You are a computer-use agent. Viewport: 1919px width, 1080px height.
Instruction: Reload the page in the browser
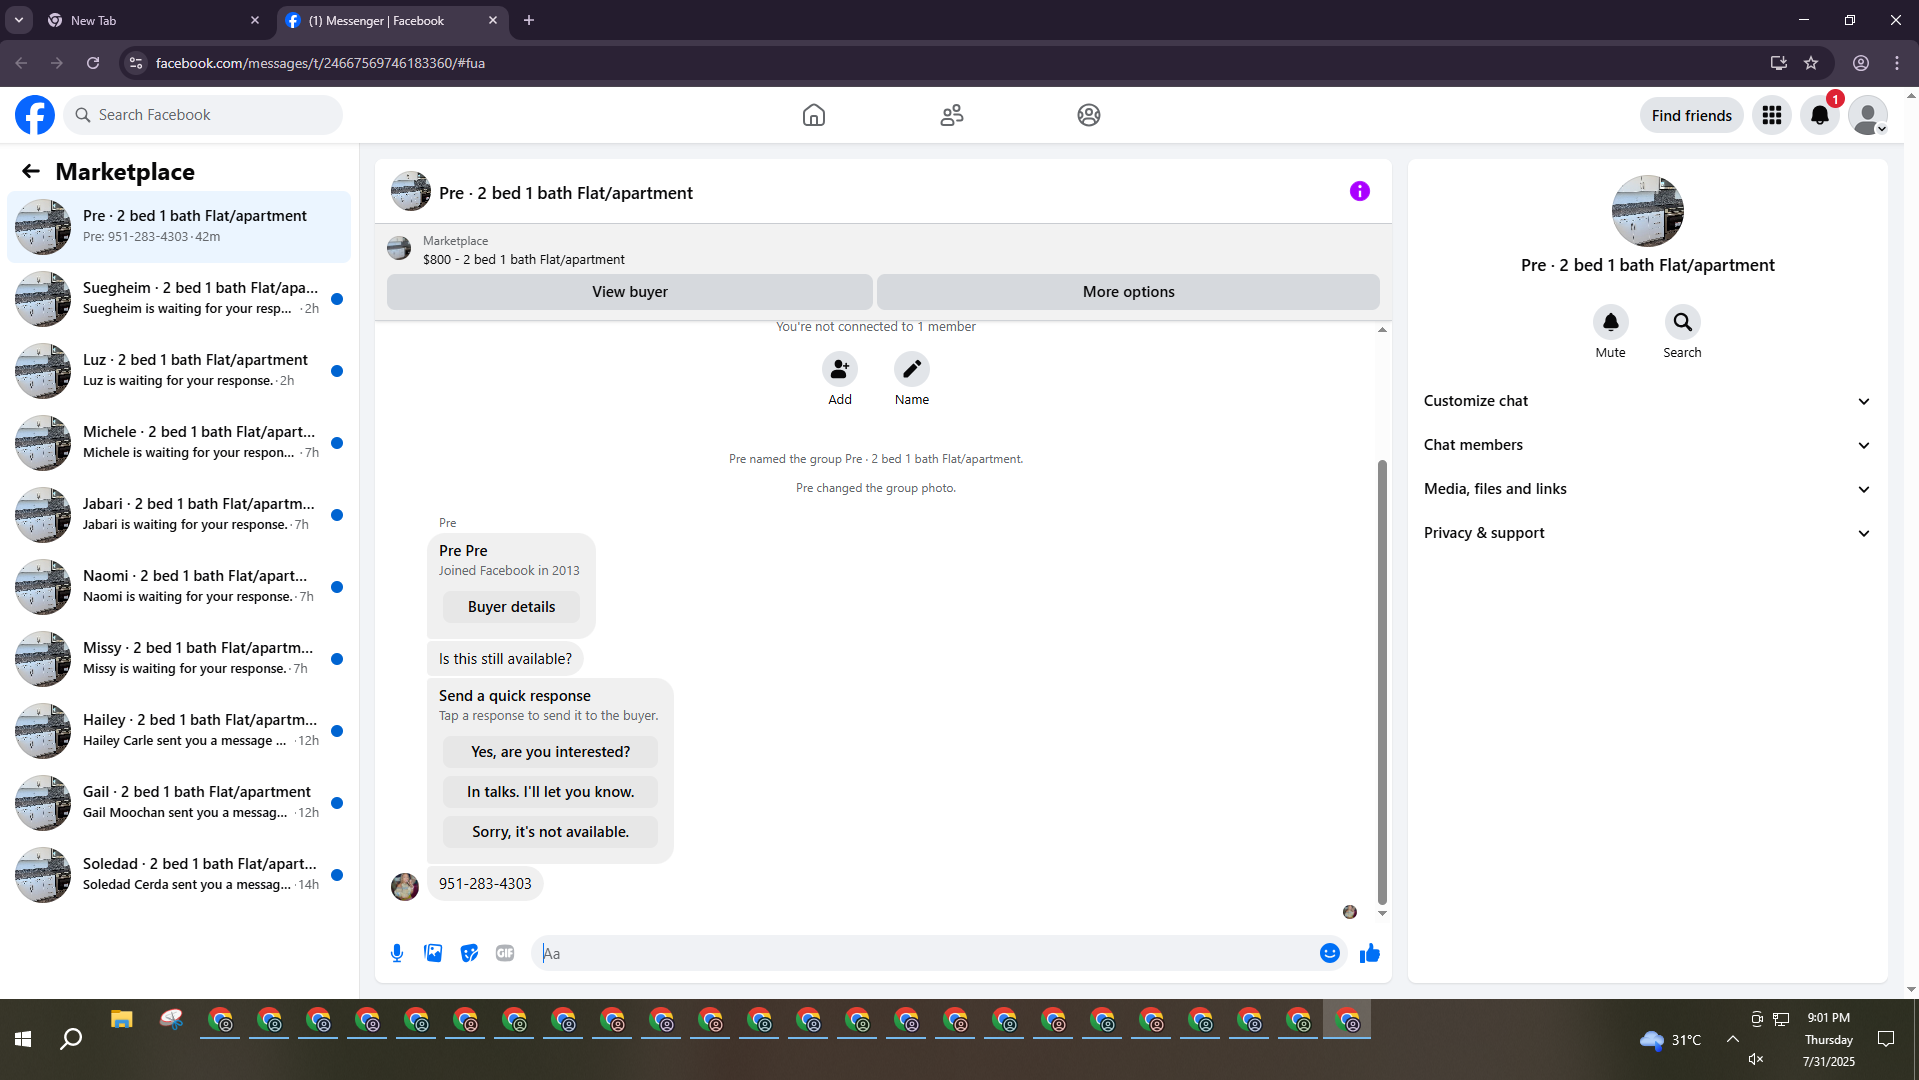[93, 63]
